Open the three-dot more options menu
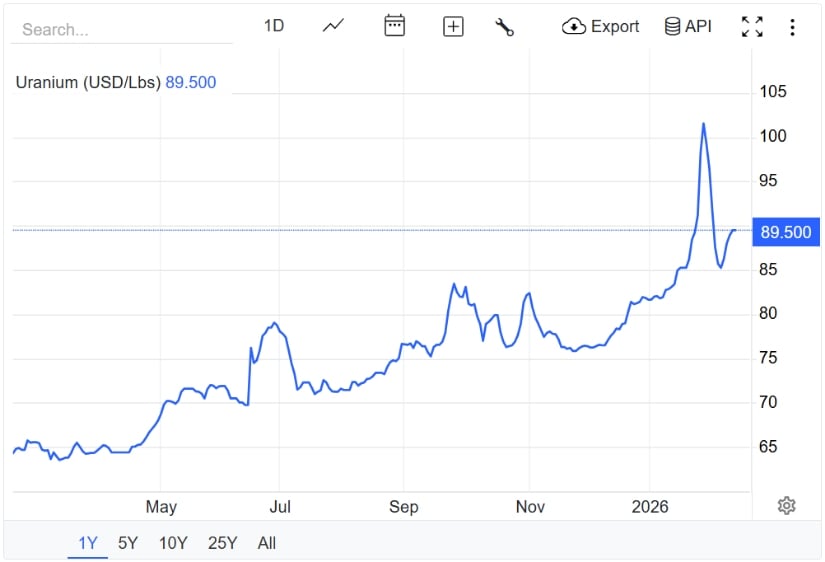The image size is (825, 562). [792, 27]
